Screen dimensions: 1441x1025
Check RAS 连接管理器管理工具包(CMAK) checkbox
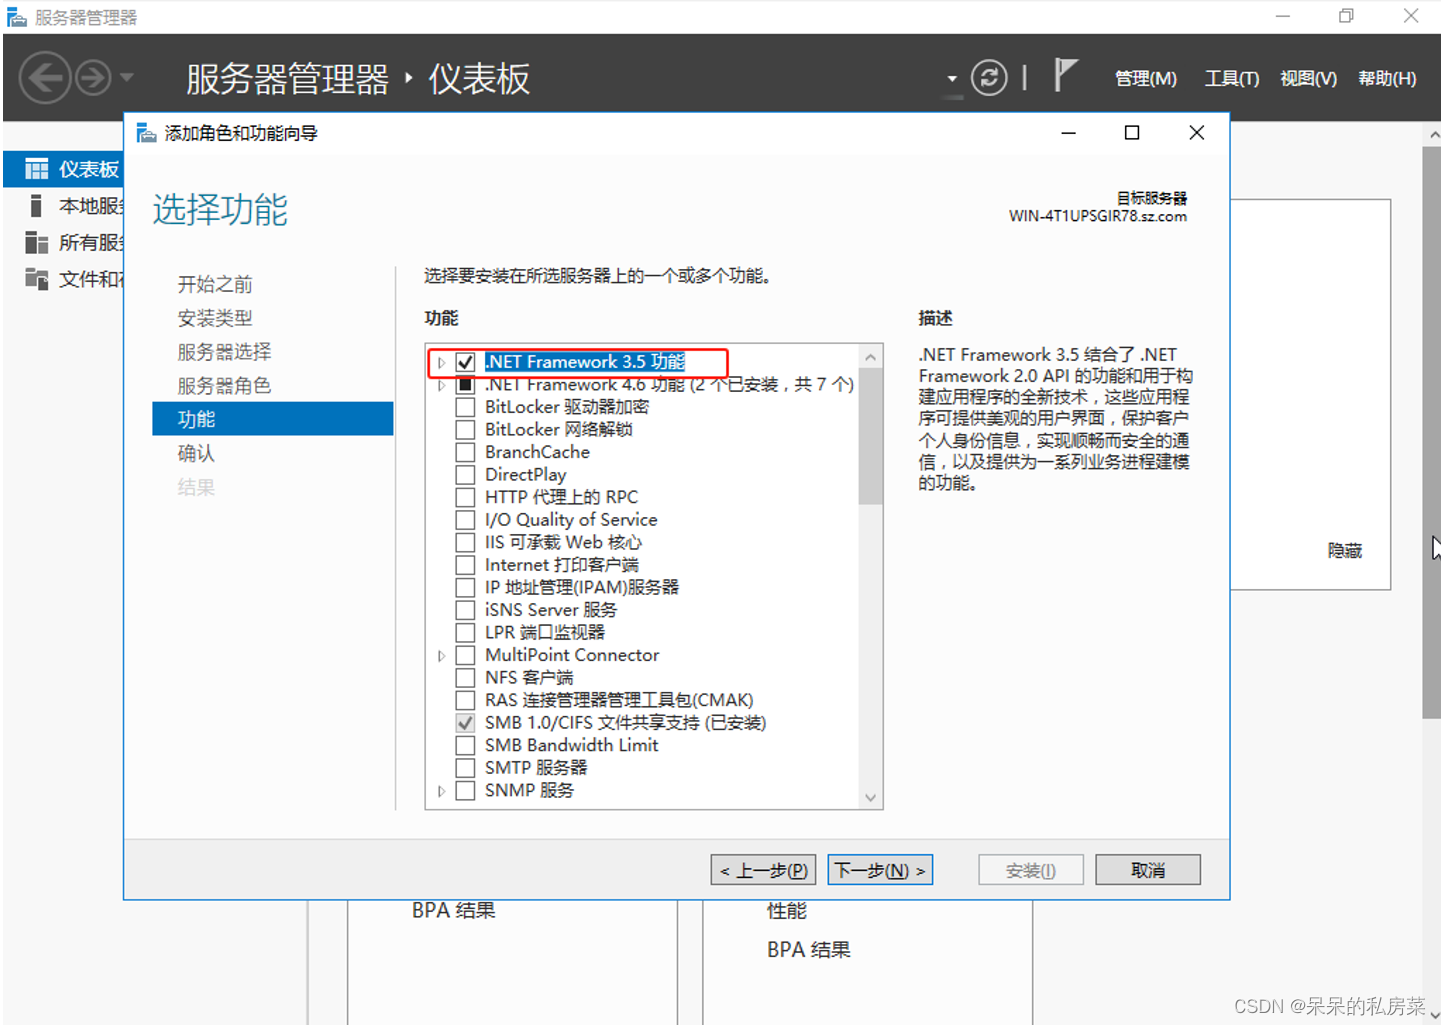click(465, 700)
